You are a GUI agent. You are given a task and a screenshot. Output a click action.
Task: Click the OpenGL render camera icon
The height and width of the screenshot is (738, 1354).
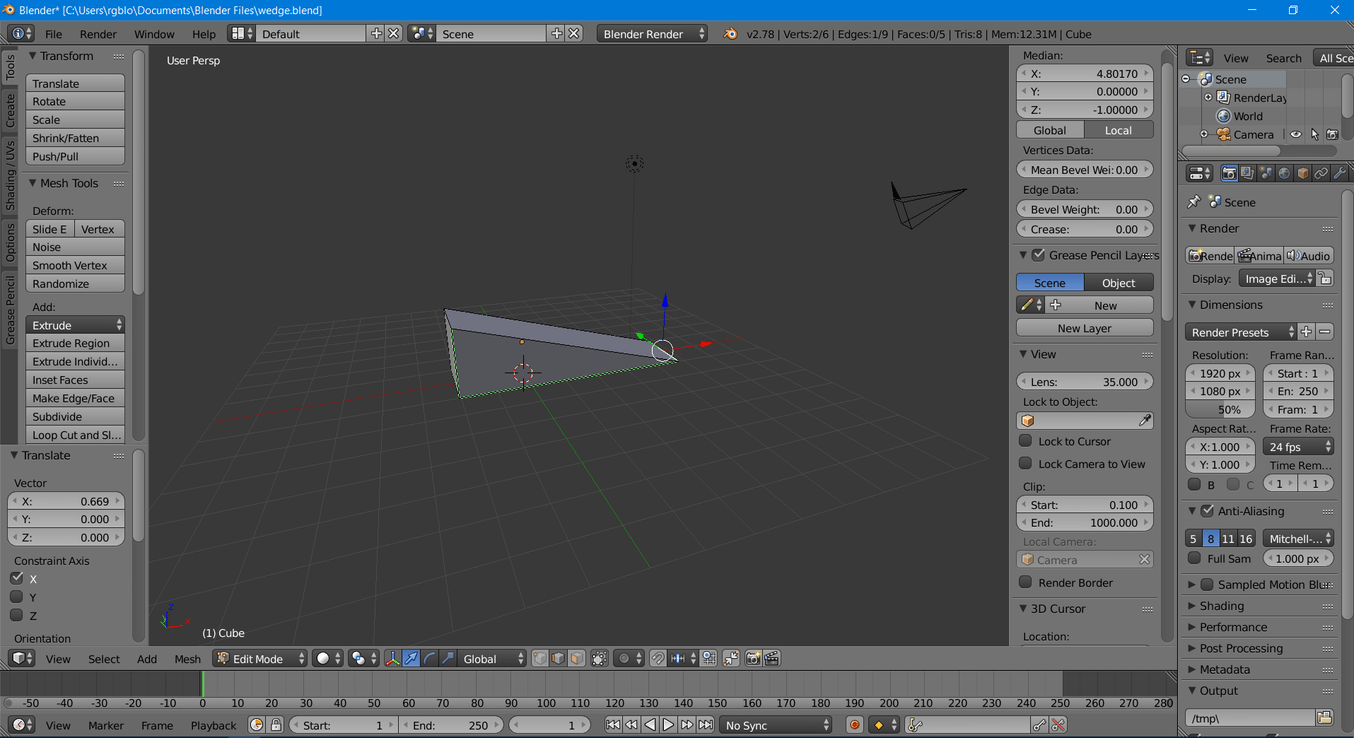coord(753,658)
